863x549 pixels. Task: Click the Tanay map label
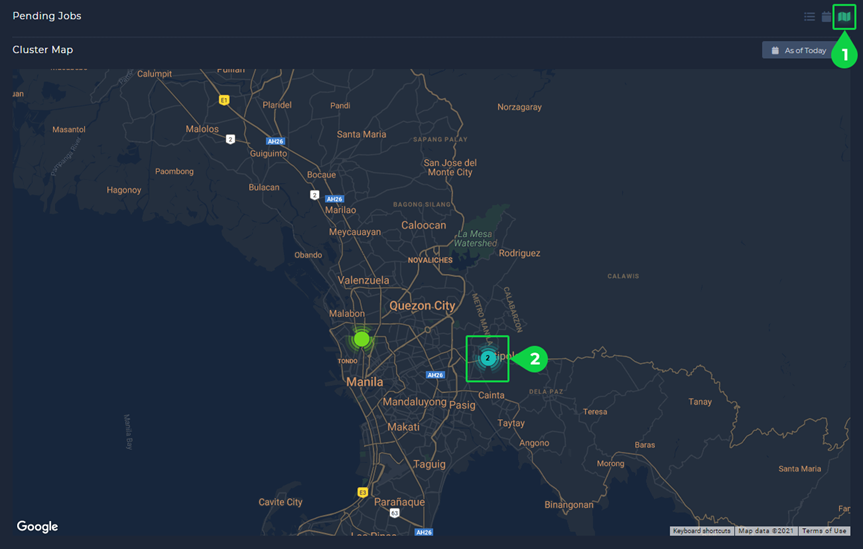(x=700, y=402)
